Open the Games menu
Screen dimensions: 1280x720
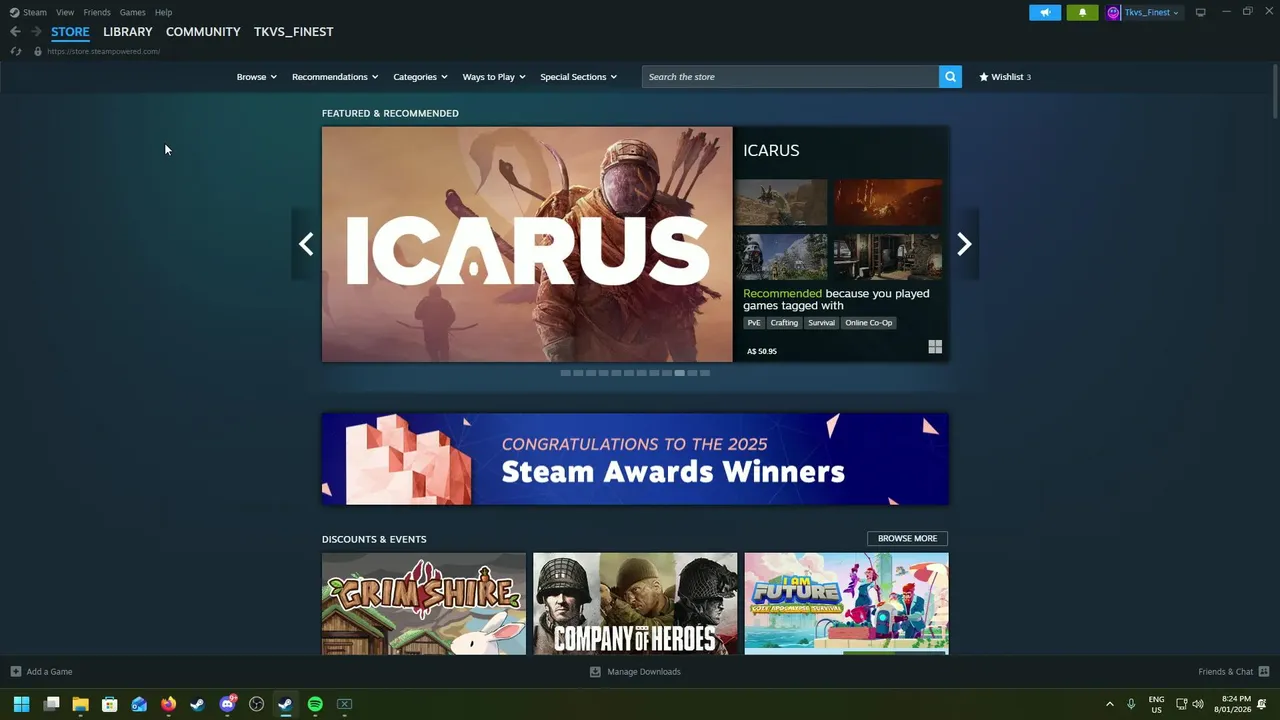tap(132, 12)
